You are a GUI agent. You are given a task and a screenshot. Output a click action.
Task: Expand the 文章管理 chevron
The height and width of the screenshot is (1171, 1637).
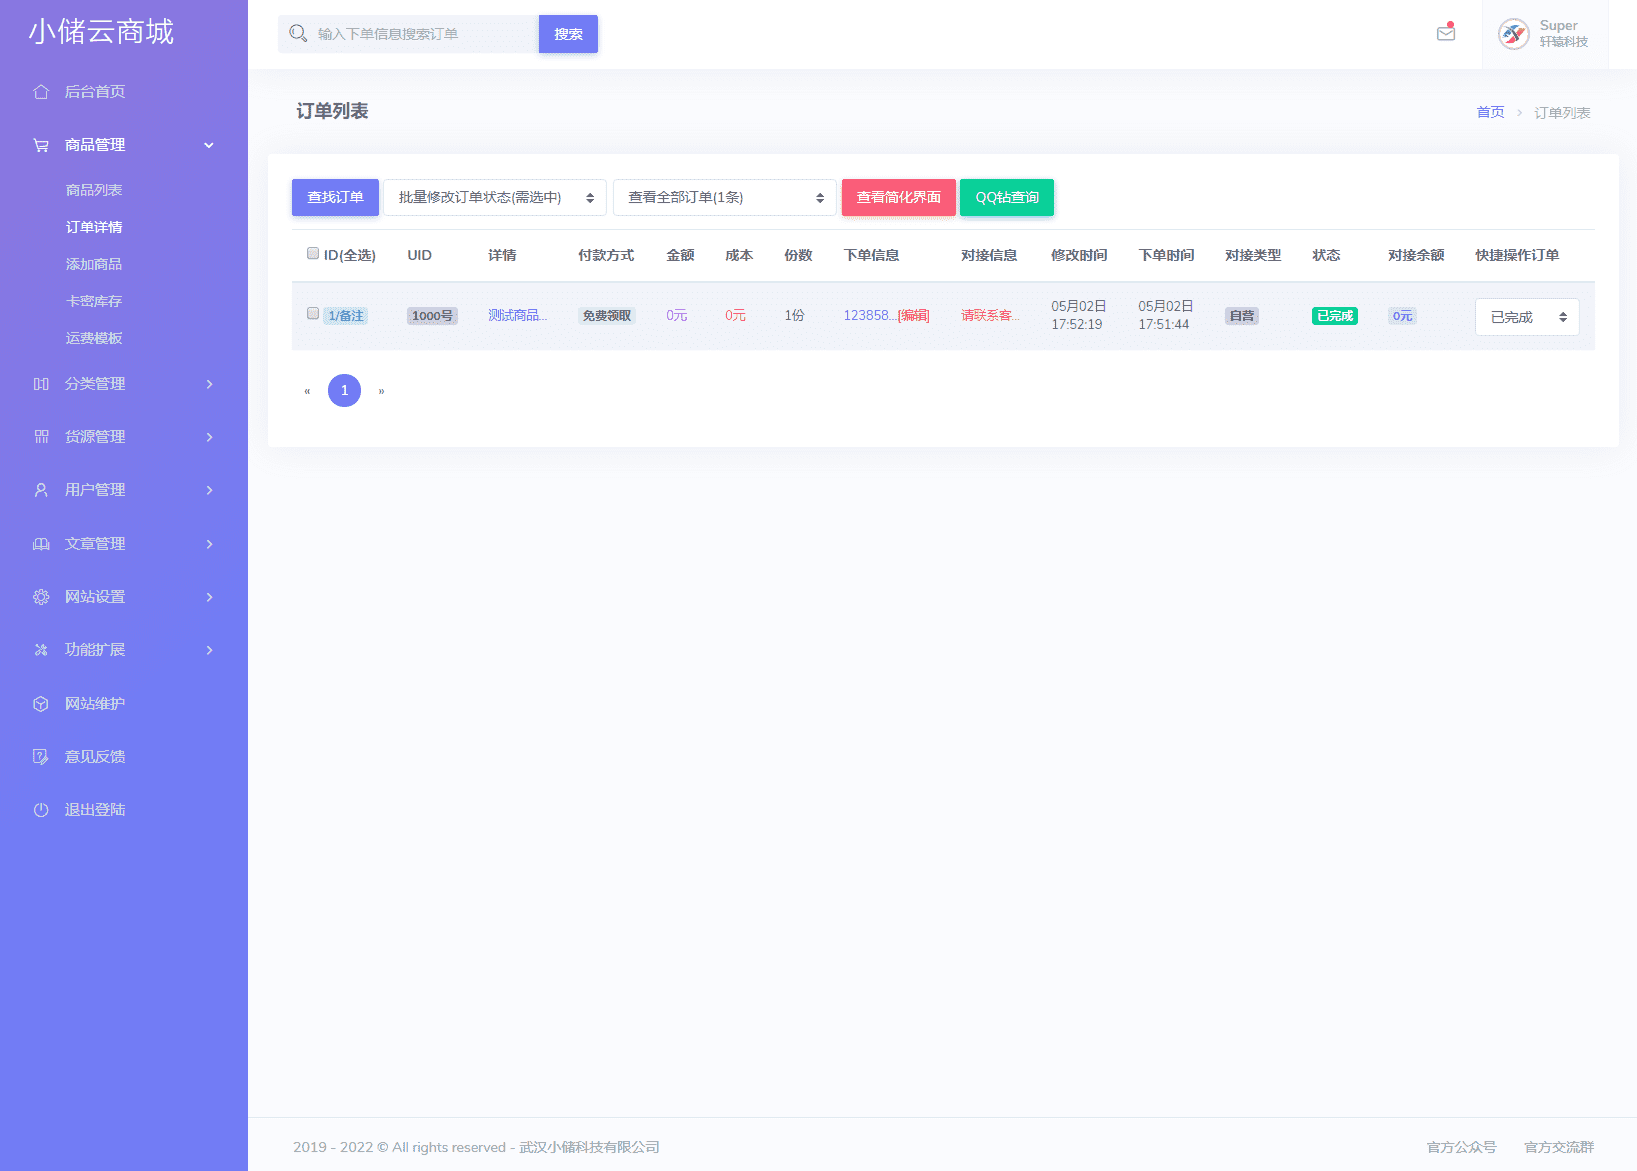tap(209, 544)
